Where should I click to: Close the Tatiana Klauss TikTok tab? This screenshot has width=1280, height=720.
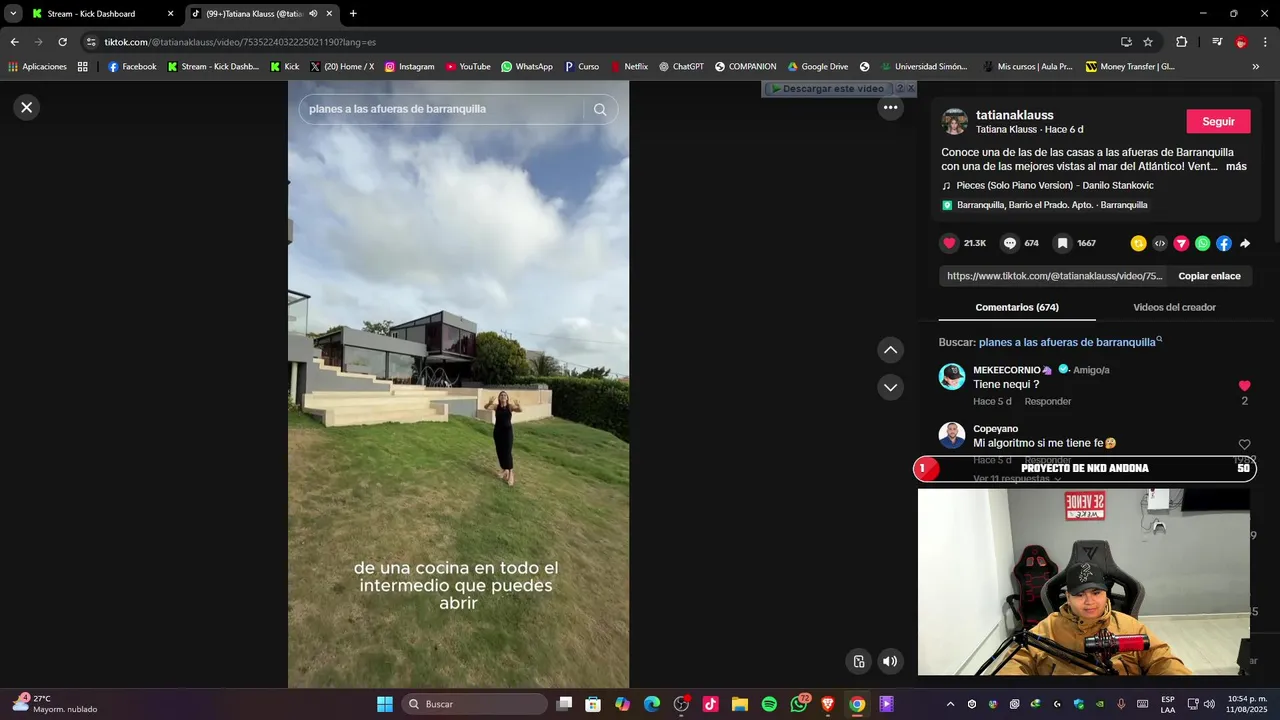(x=329, y=14)
